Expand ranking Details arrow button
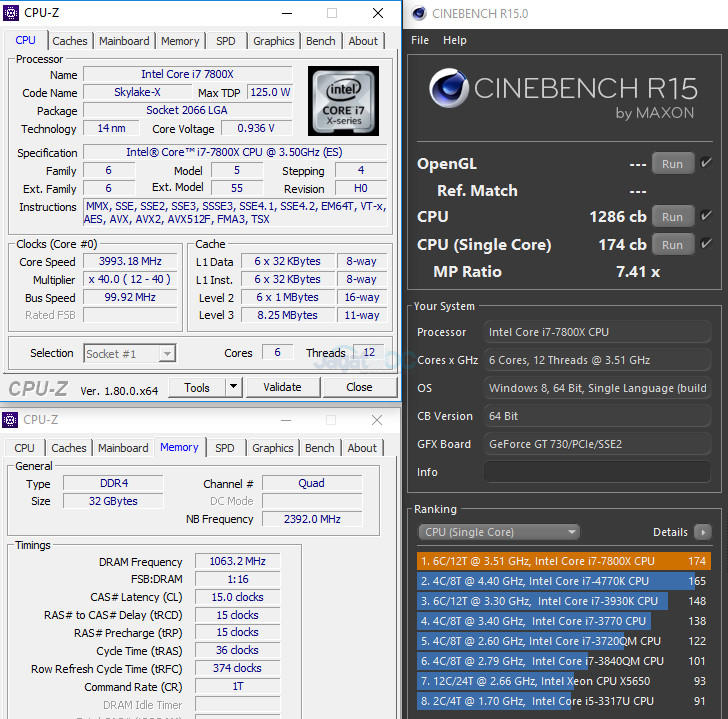 (x=703, y=532)
